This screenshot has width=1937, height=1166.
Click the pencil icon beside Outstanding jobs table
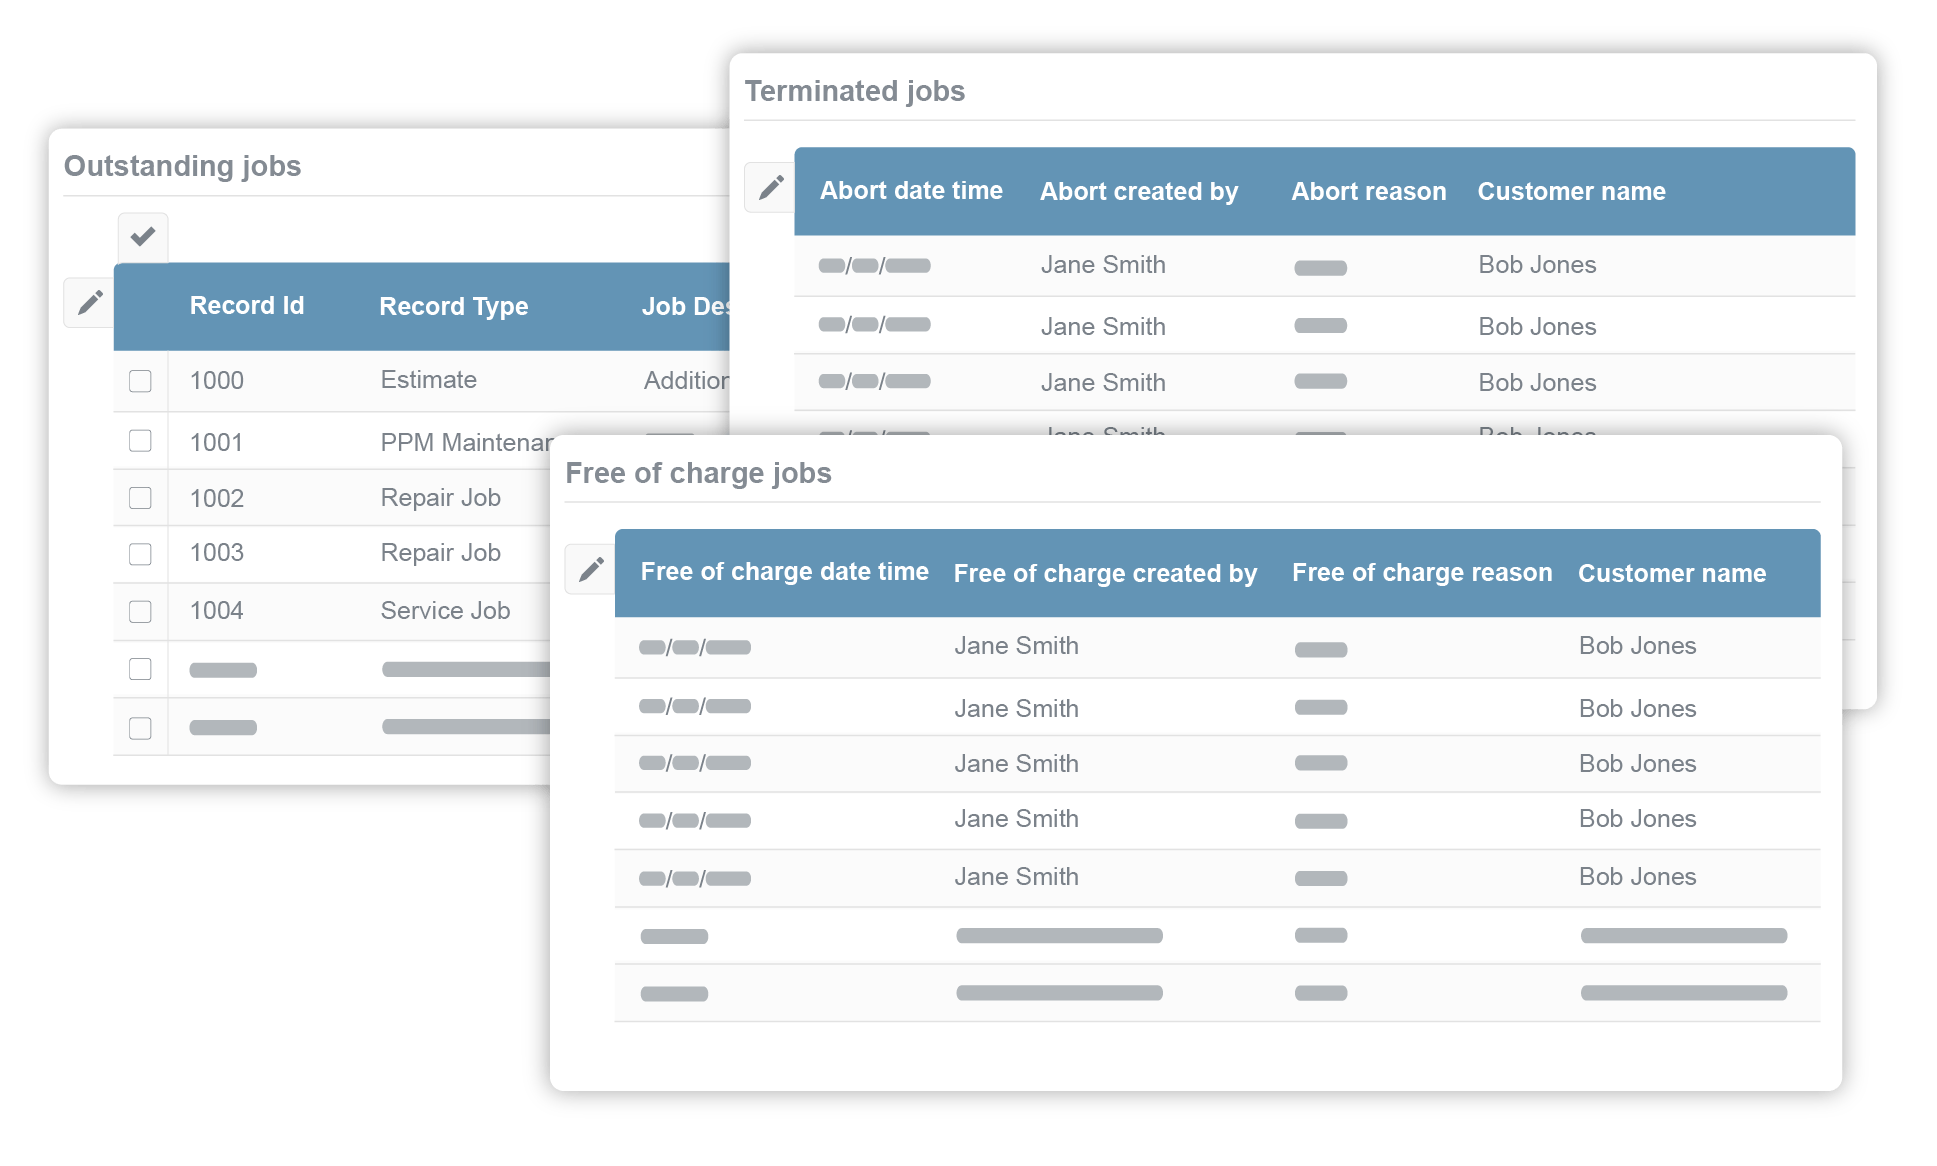(90, 302)
